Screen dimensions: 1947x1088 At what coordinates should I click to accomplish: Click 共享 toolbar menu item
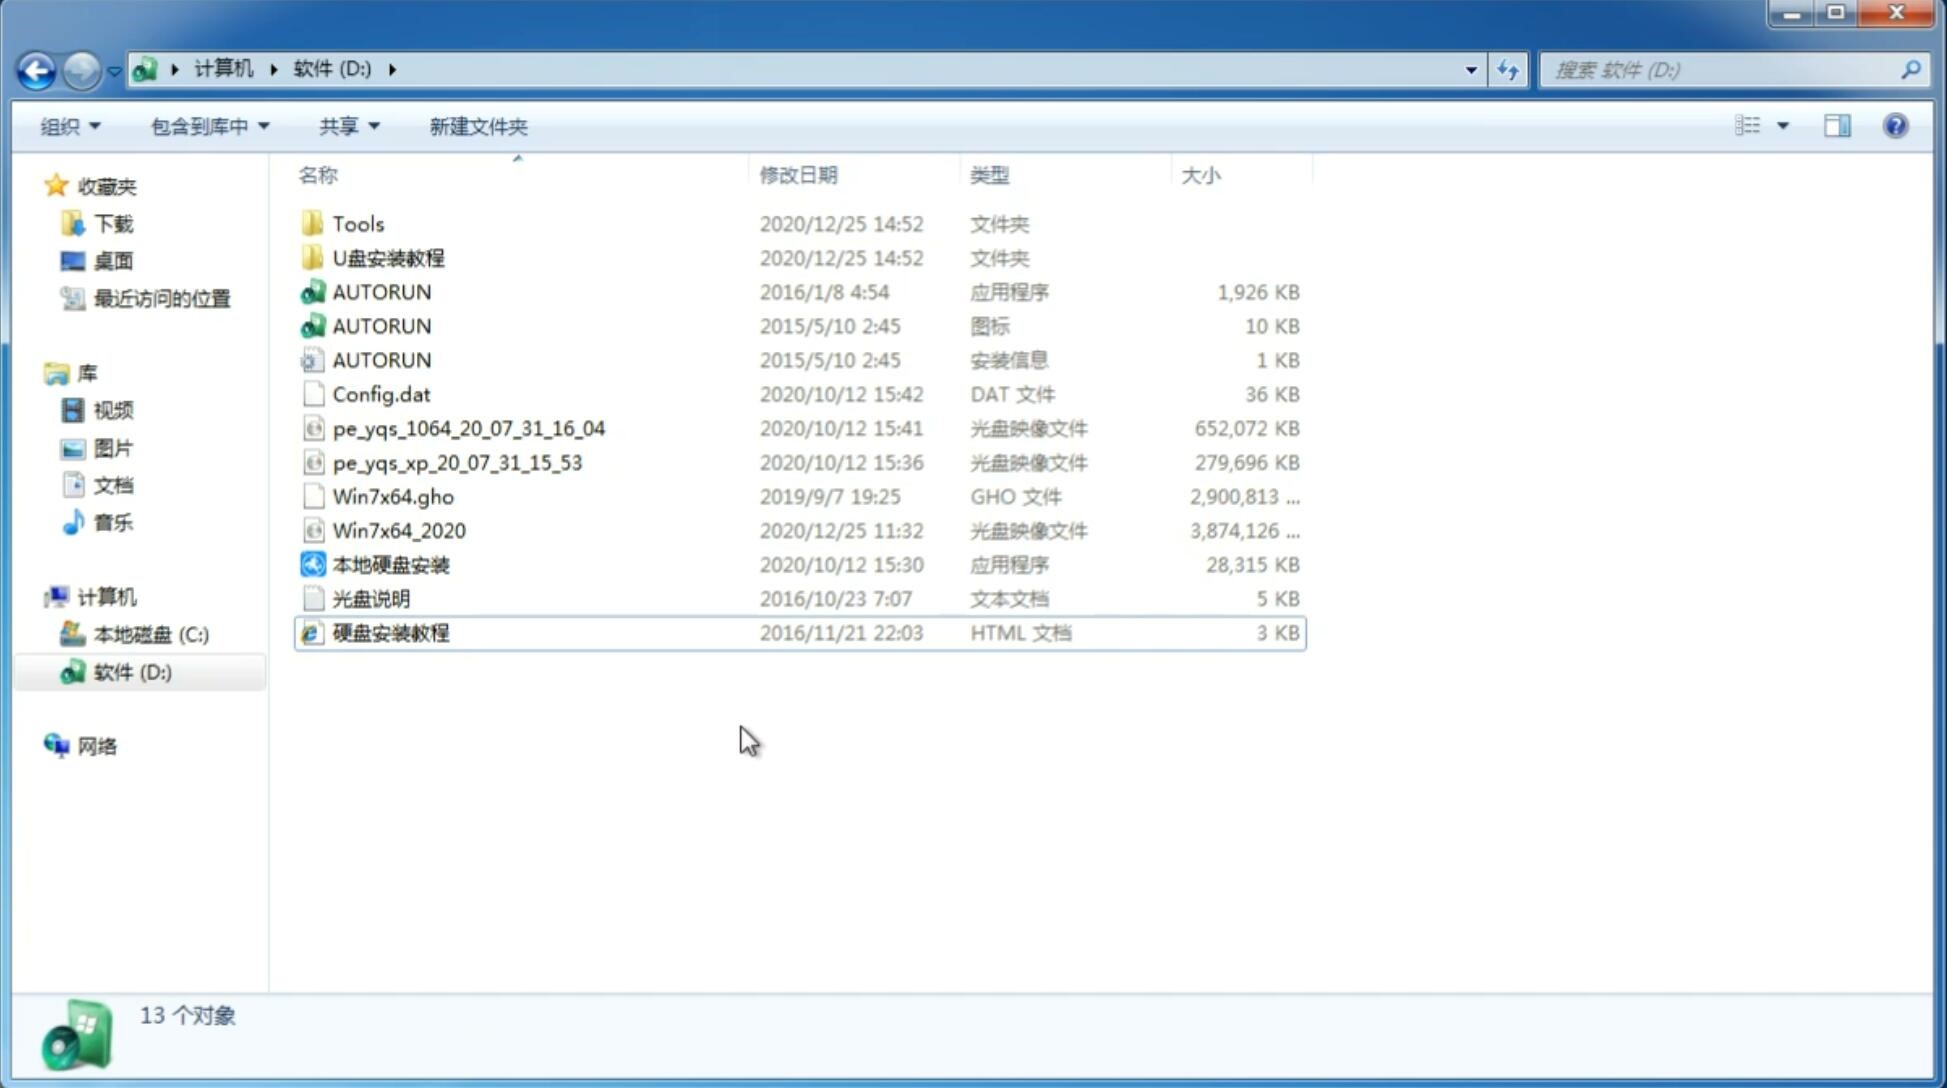click(346, 126)
